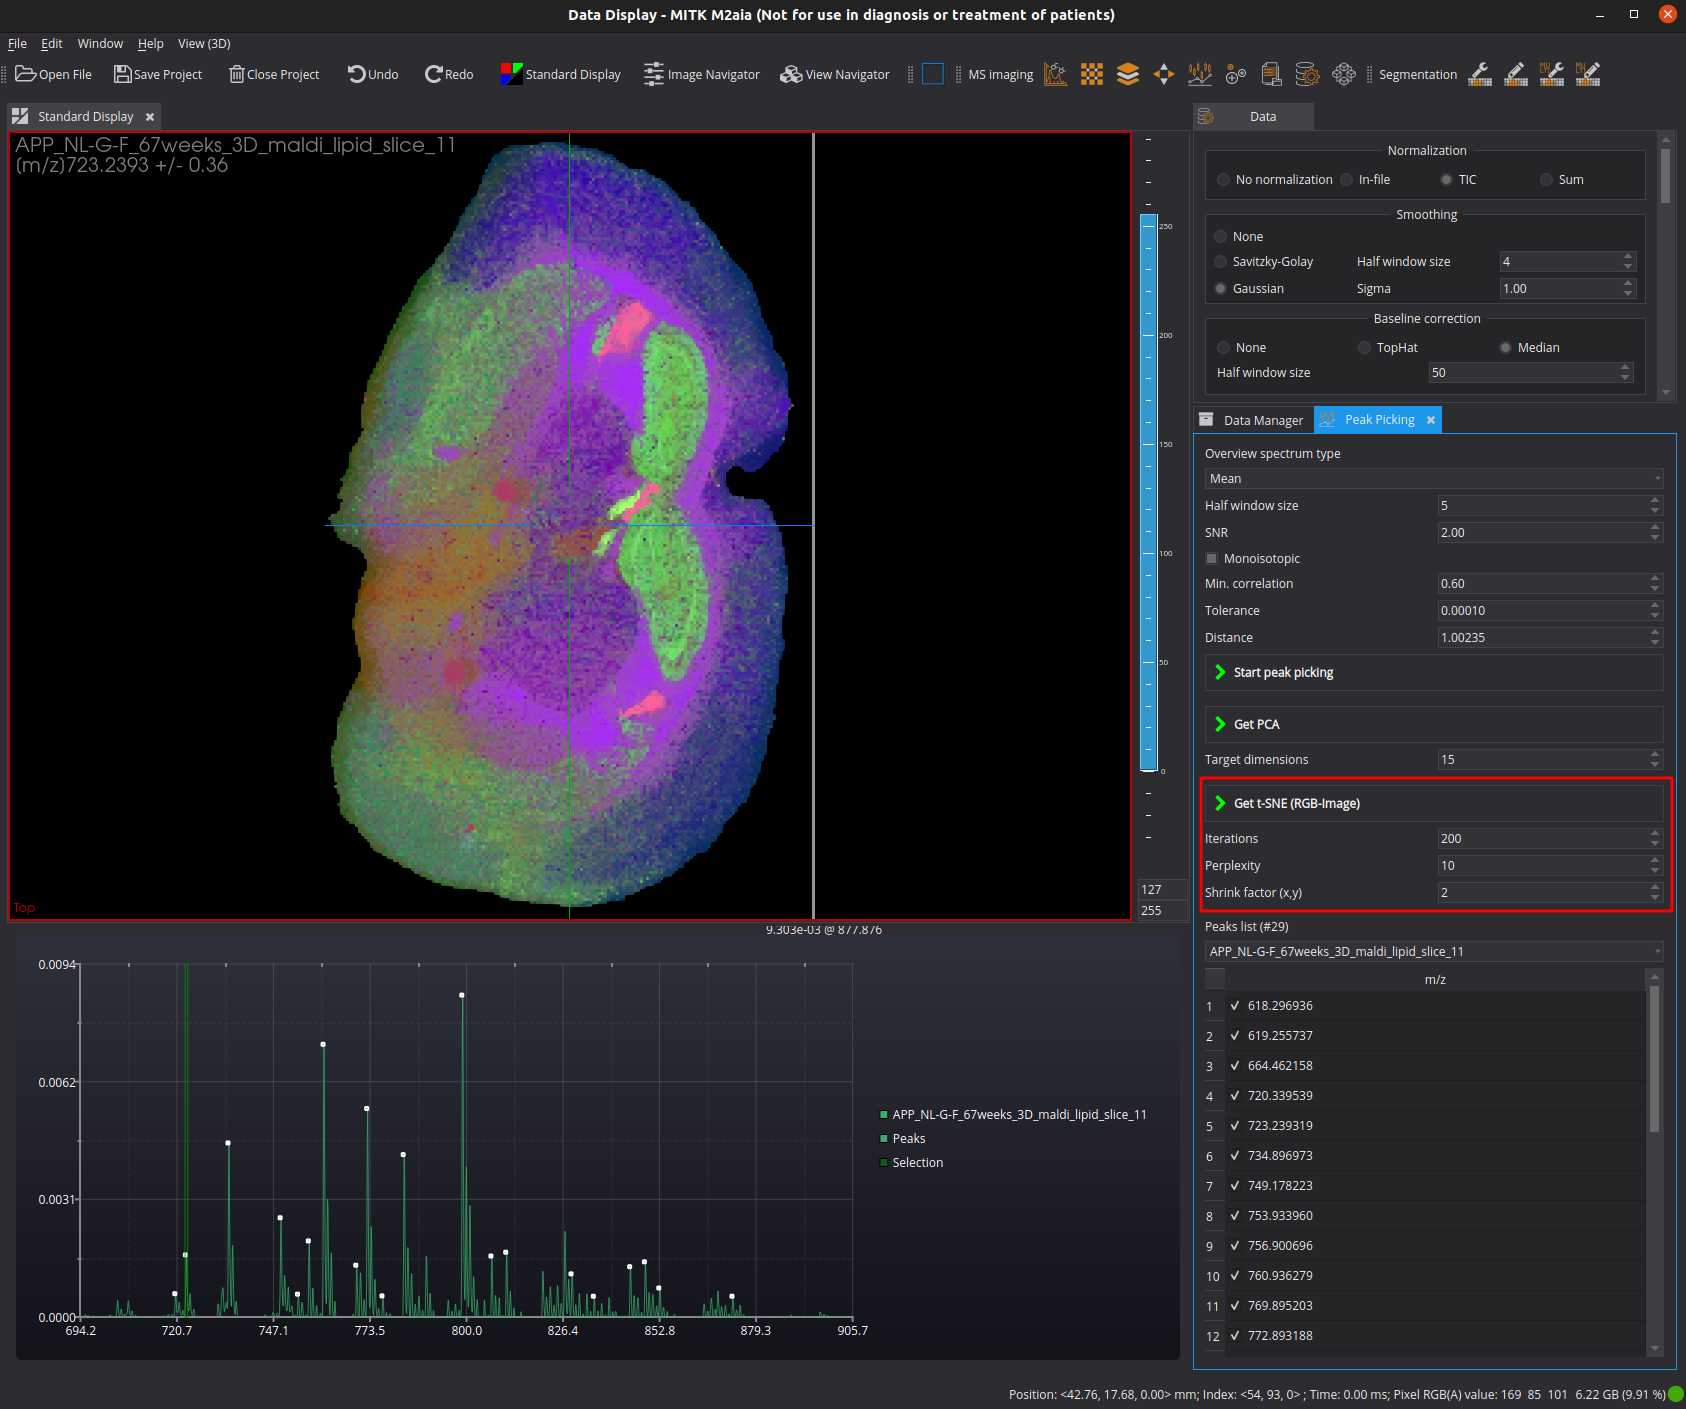This screenshot has height=1409, width=1686.
Task: Close the Peak Picking tab
Action: (1431, 420)
